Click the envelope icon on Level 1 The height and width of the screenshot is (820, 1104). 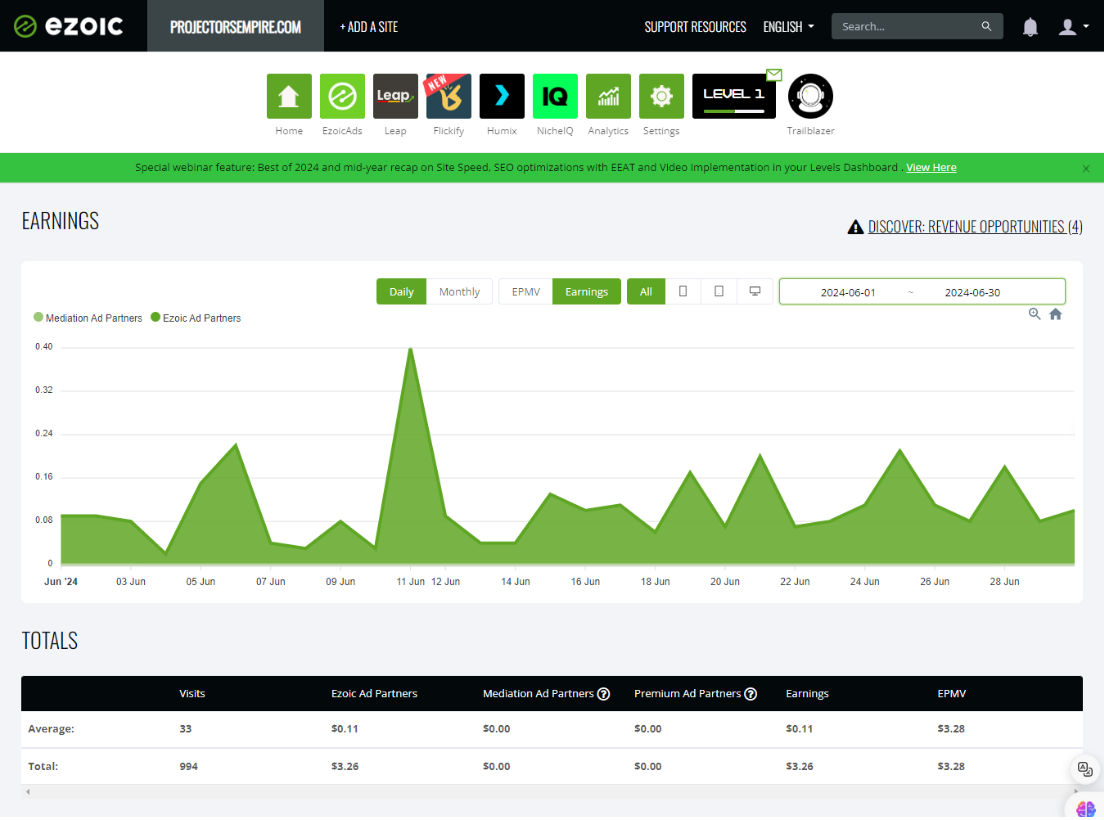tap(774, 74)
